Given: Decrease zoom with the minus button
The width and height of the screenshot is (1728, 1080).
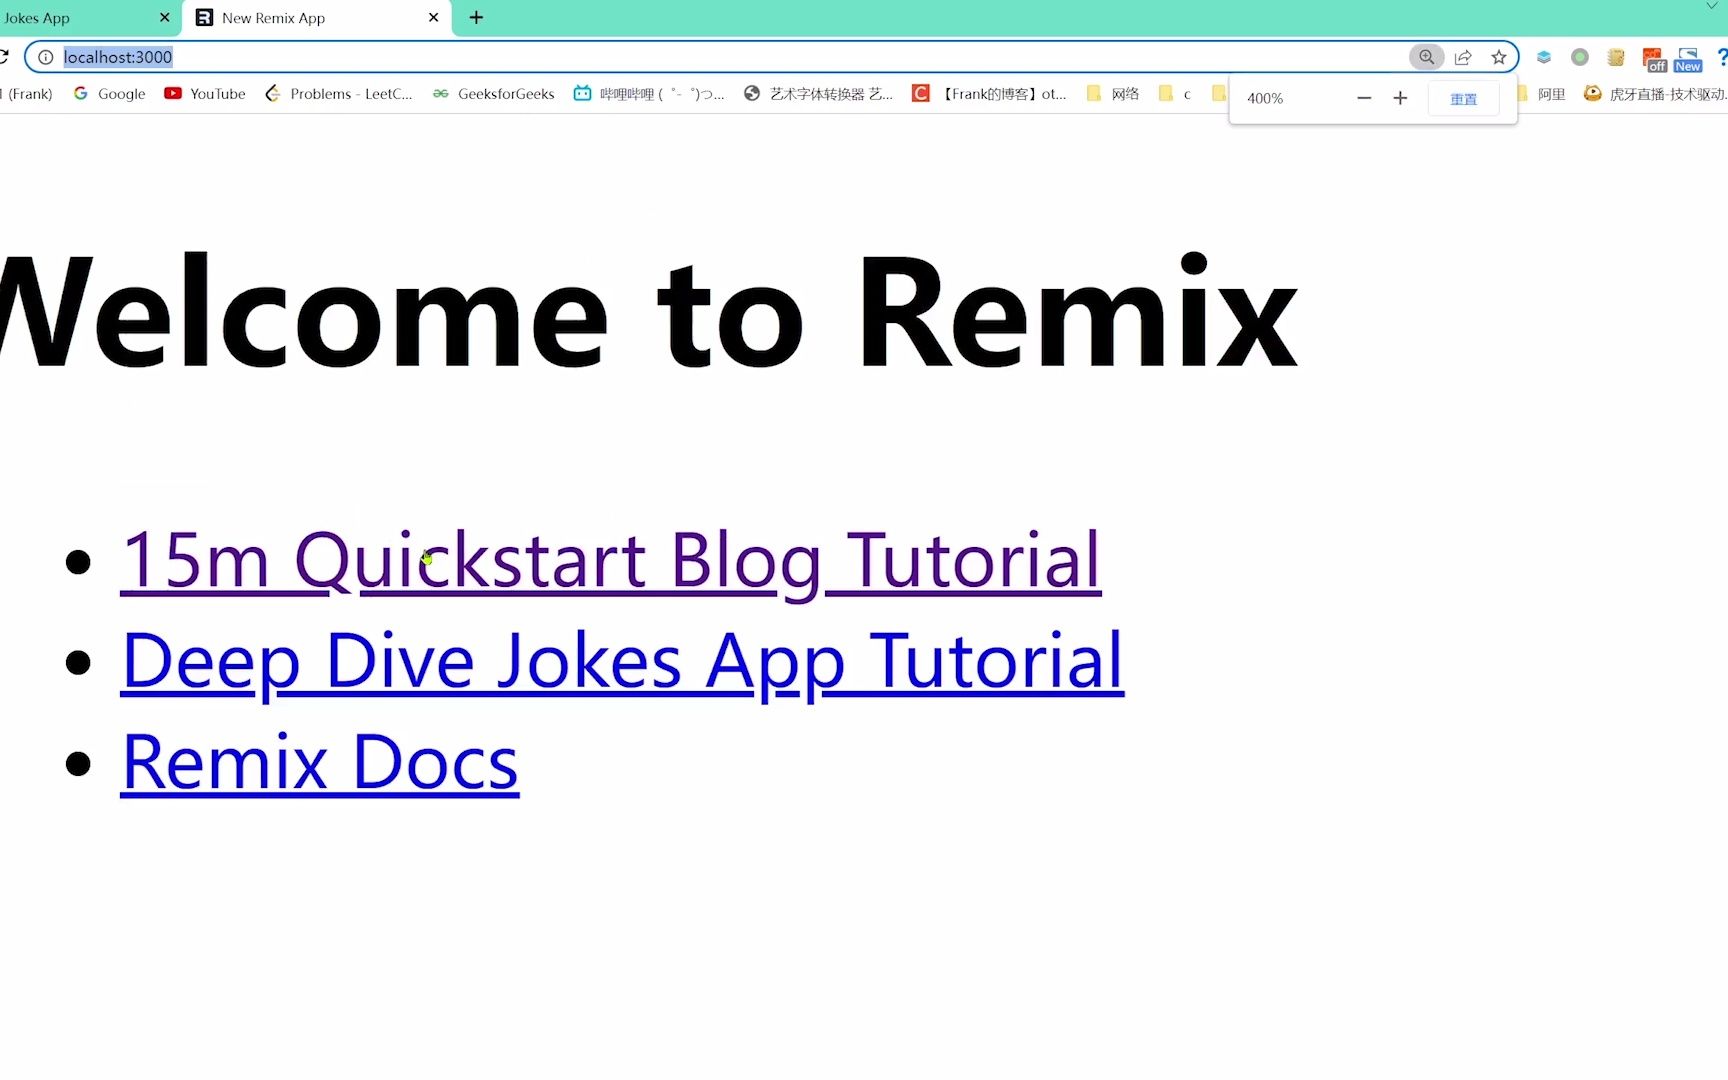Looking at the screenshot, I should [1364, 98].
